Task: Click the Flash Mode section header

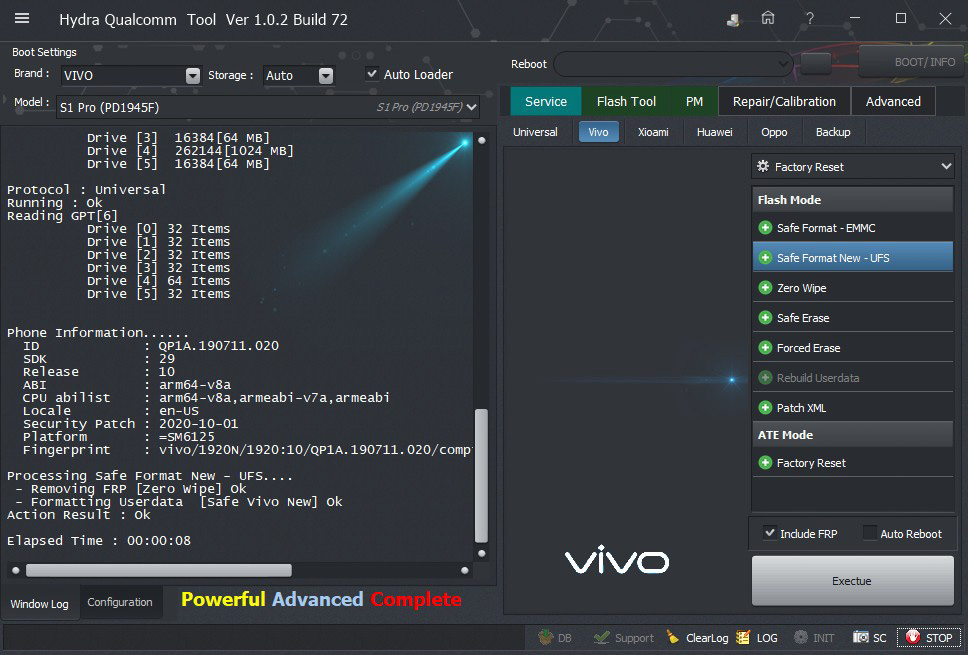Action: [853, 200]
